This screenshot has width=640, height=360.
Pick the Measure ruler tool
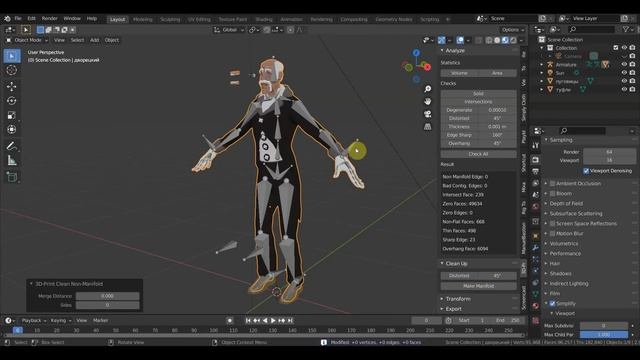(11, 160)
